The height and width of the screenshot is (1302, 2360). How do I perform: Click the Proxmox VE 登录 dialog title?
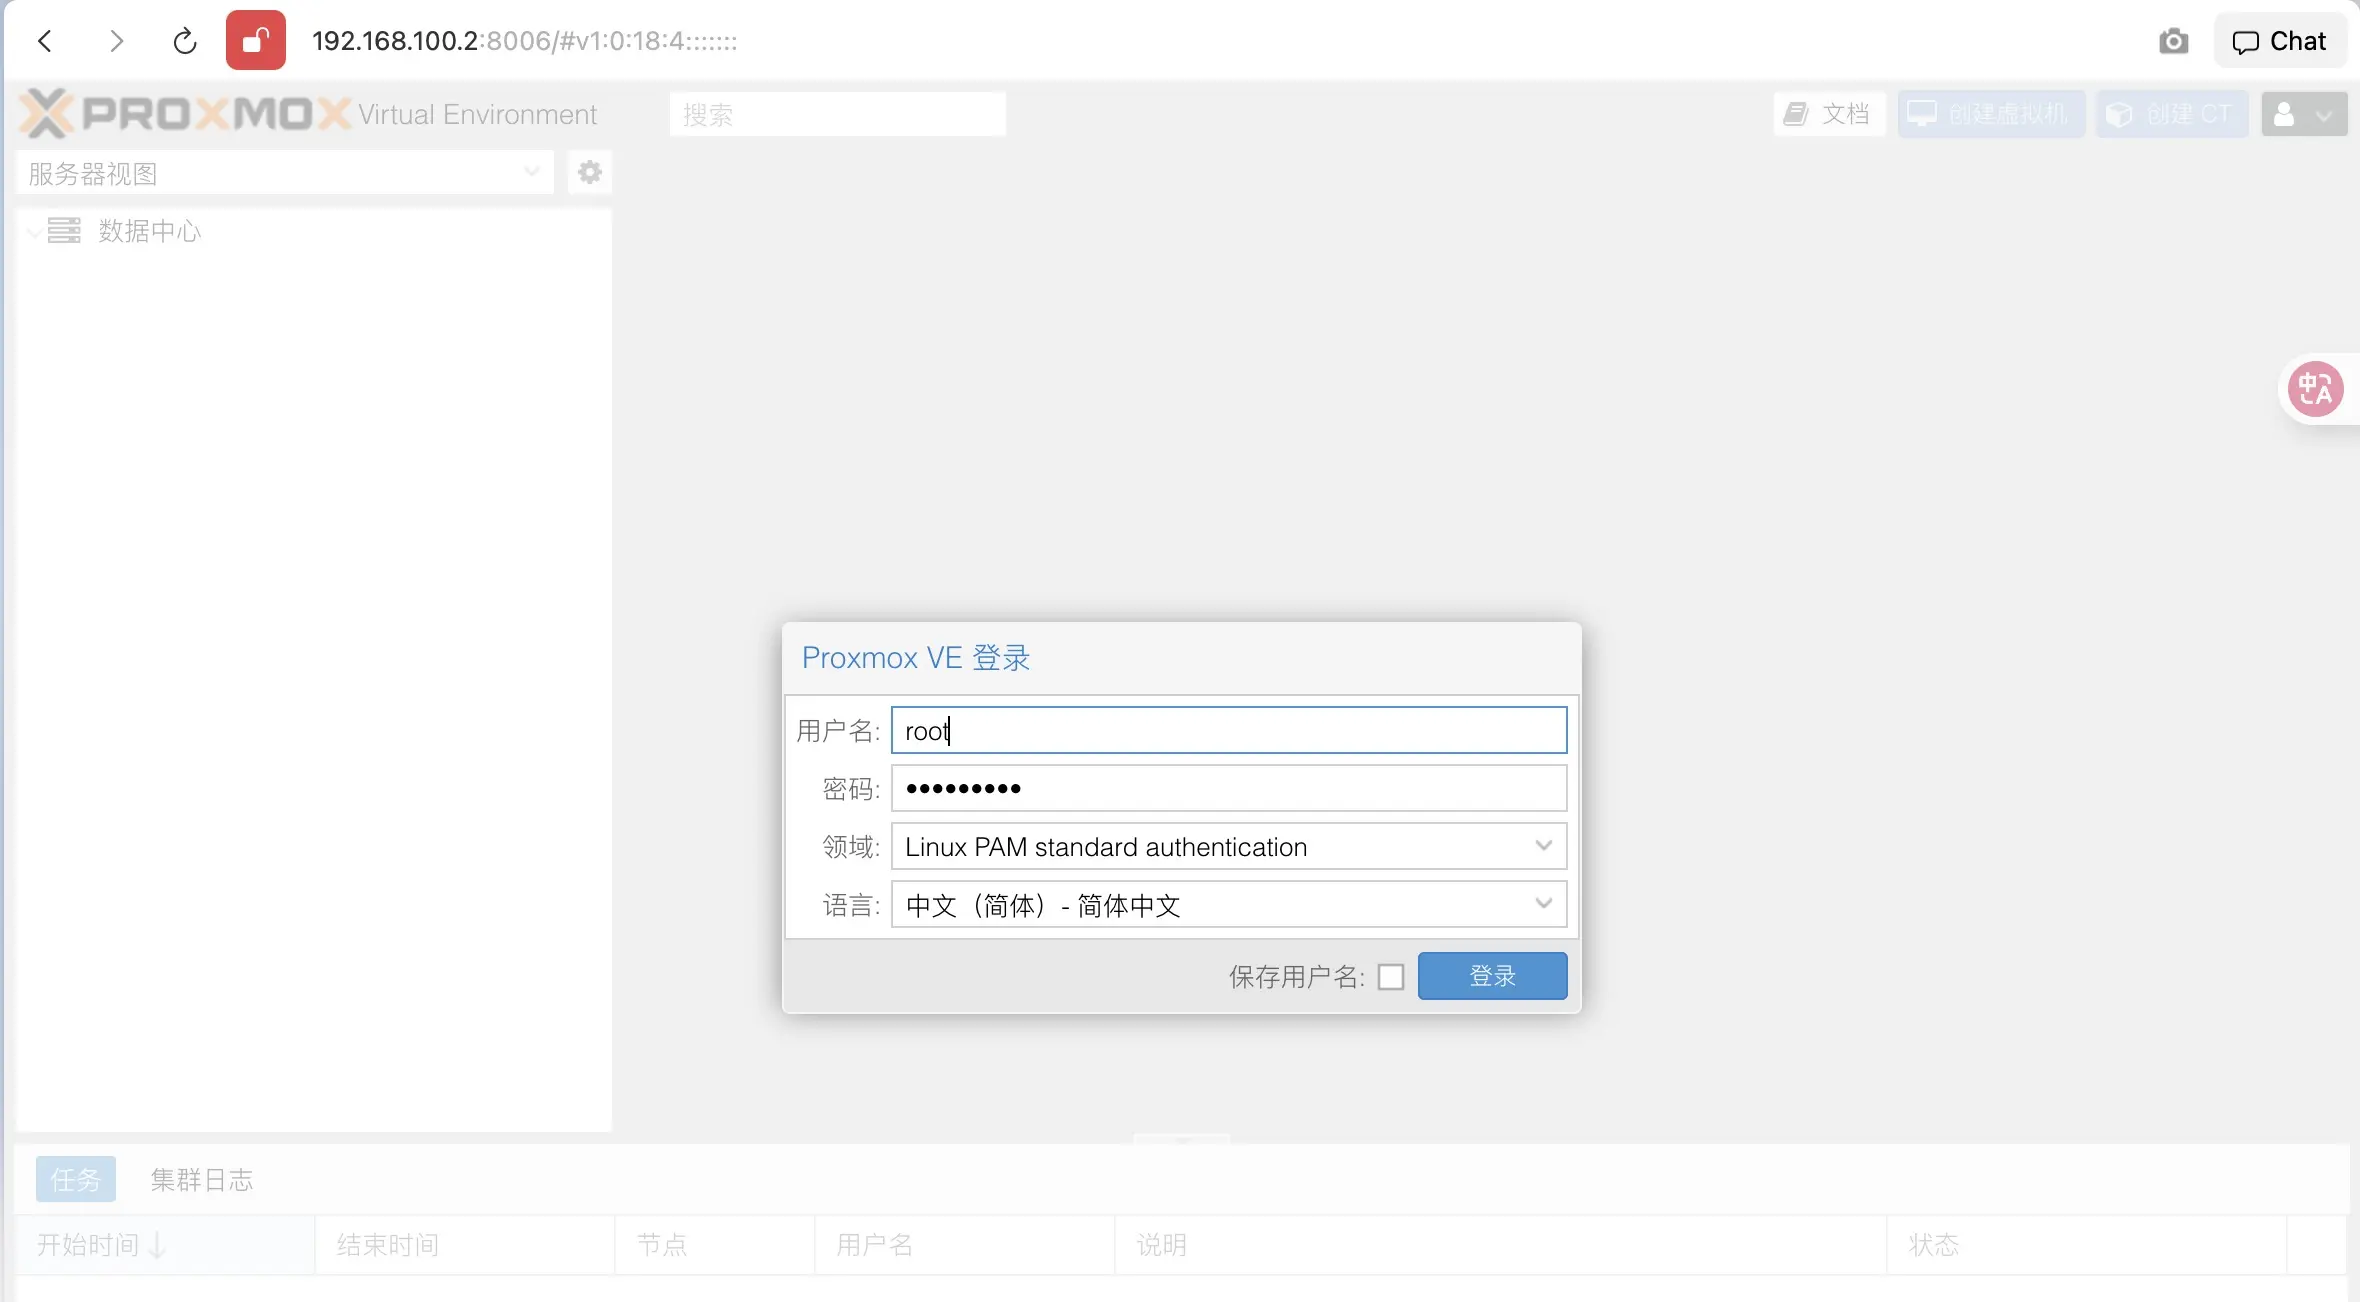coord(916,657)
